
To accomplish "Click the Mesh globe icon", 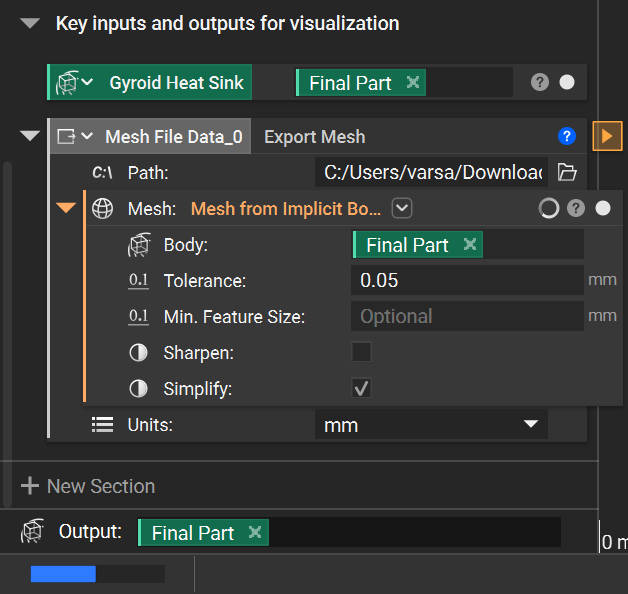I will [x=103, y=209].
